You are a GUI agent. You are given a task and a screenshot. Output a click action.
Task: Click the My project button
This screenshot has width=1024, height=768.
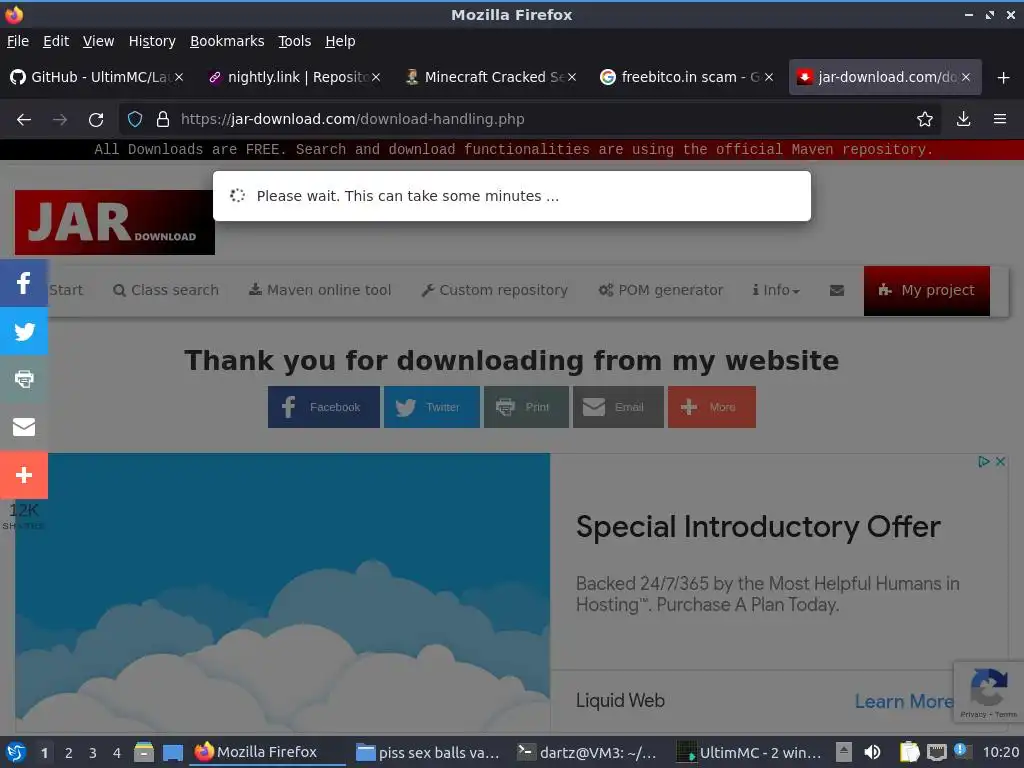coord(926,291)
